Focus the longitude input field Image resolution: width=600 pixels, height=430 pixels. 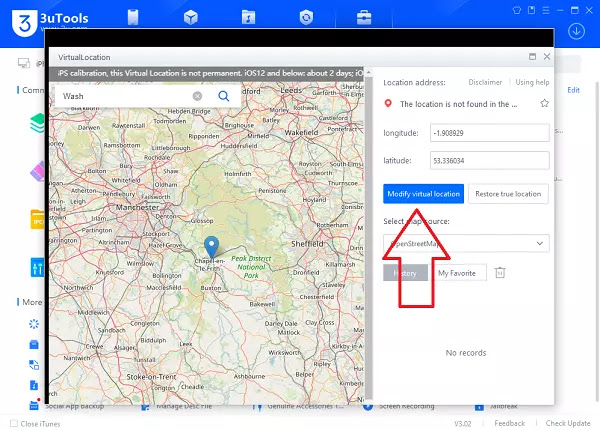click(489, 133)
